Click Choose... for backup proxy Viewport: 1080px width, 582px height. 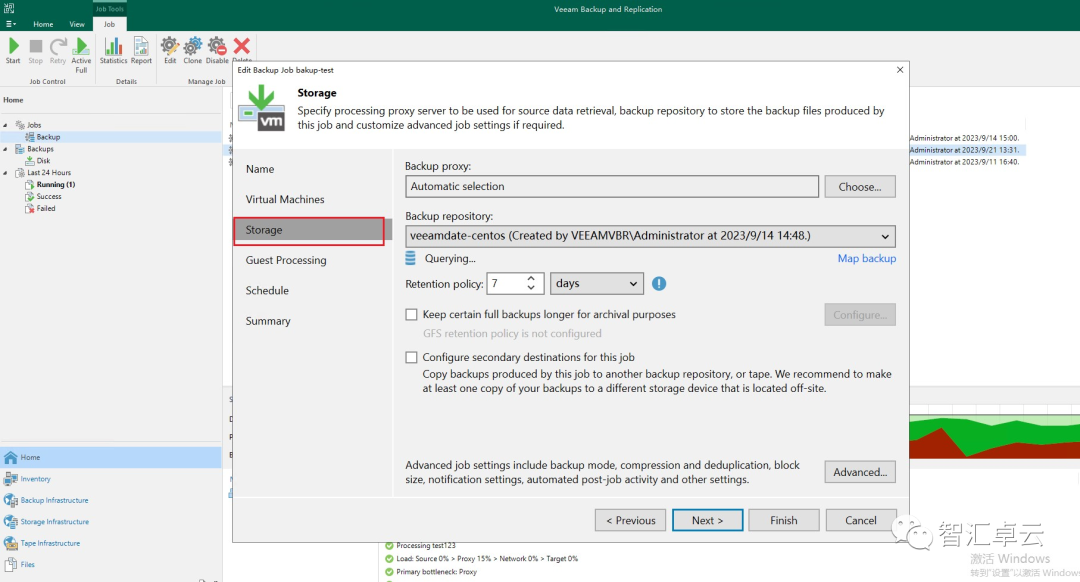click(860, 187)
